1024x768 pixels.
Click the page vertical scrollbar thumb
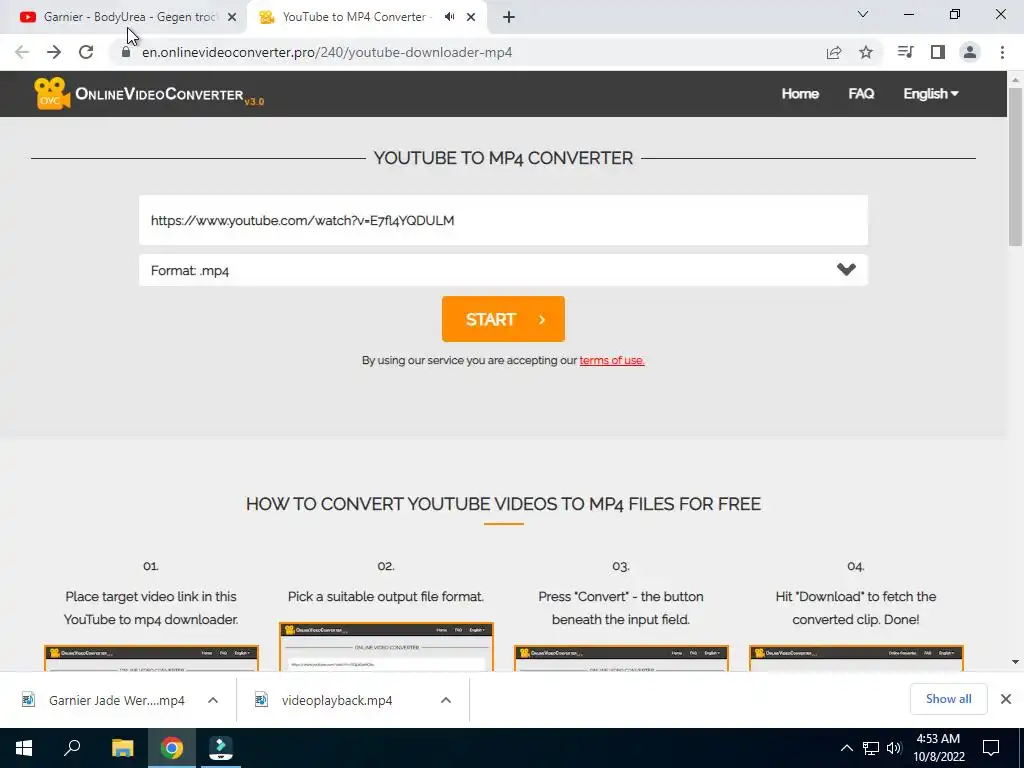pos(1015,167)
